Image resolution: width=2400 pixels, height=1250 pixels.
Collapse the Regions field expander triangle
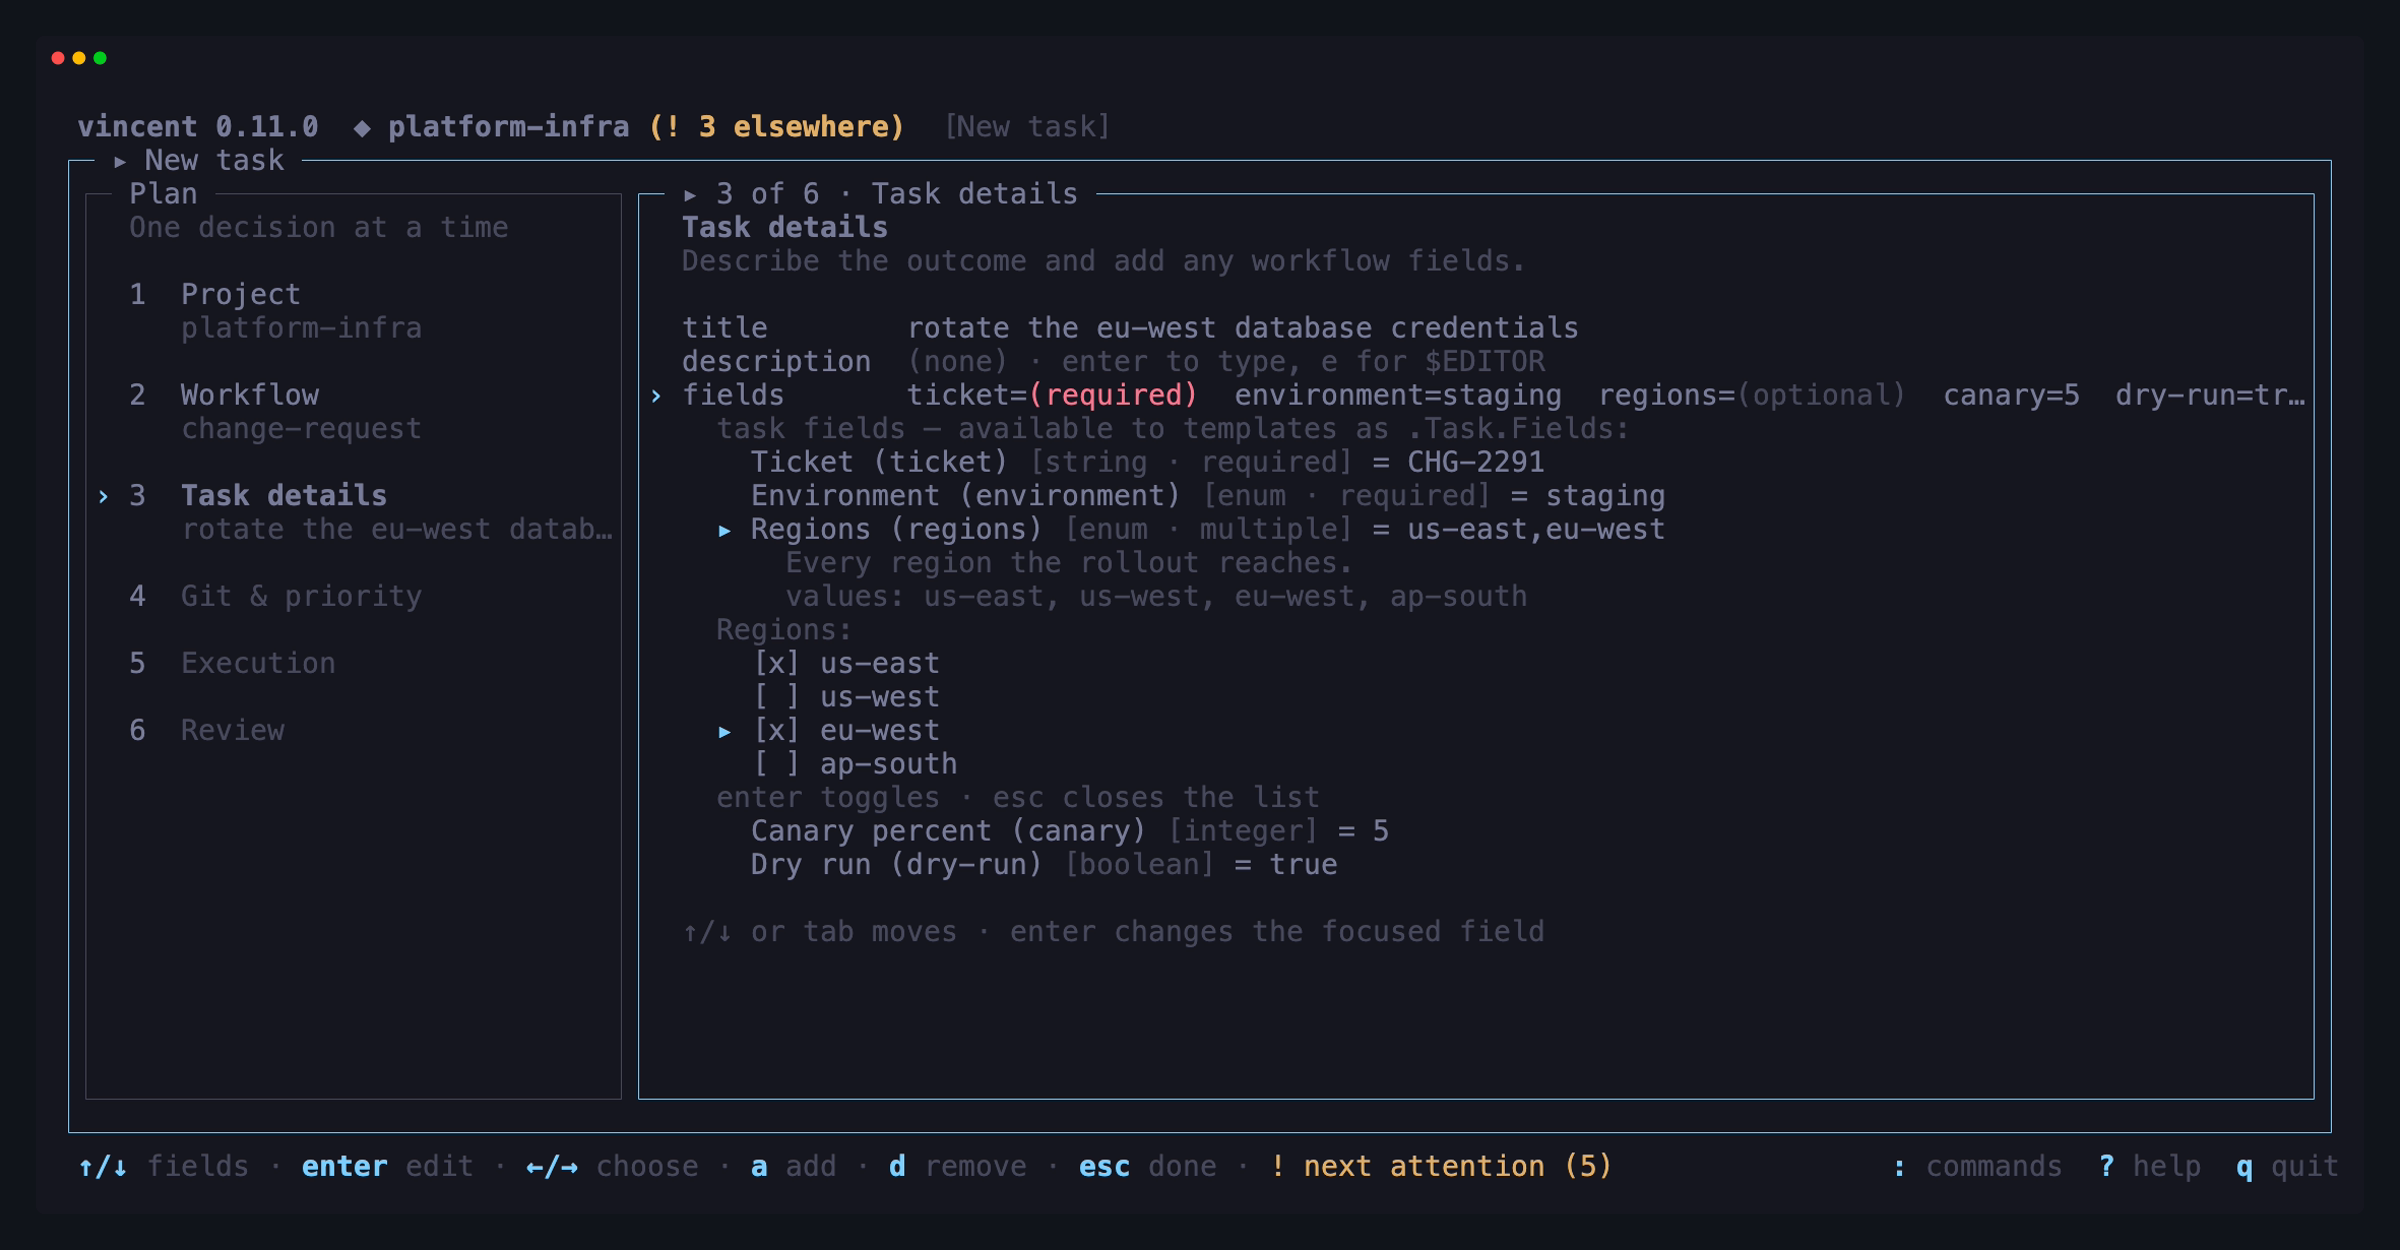724,530
